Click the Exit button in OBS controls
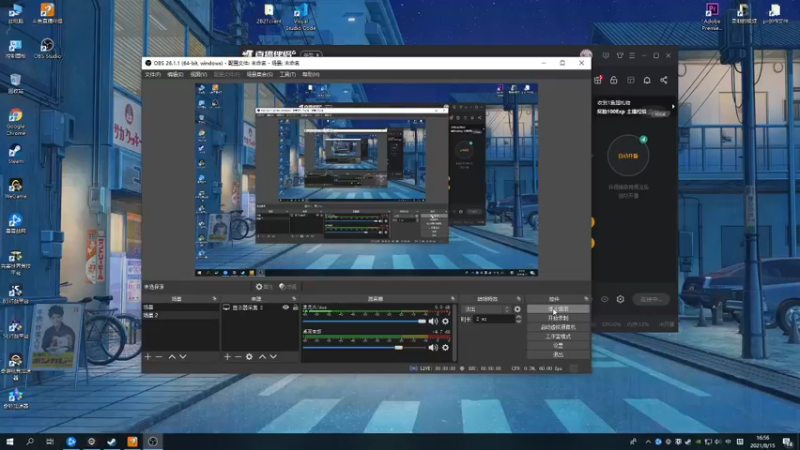The image size is (800, 450). pyautogui.click(x=558, y=354)
